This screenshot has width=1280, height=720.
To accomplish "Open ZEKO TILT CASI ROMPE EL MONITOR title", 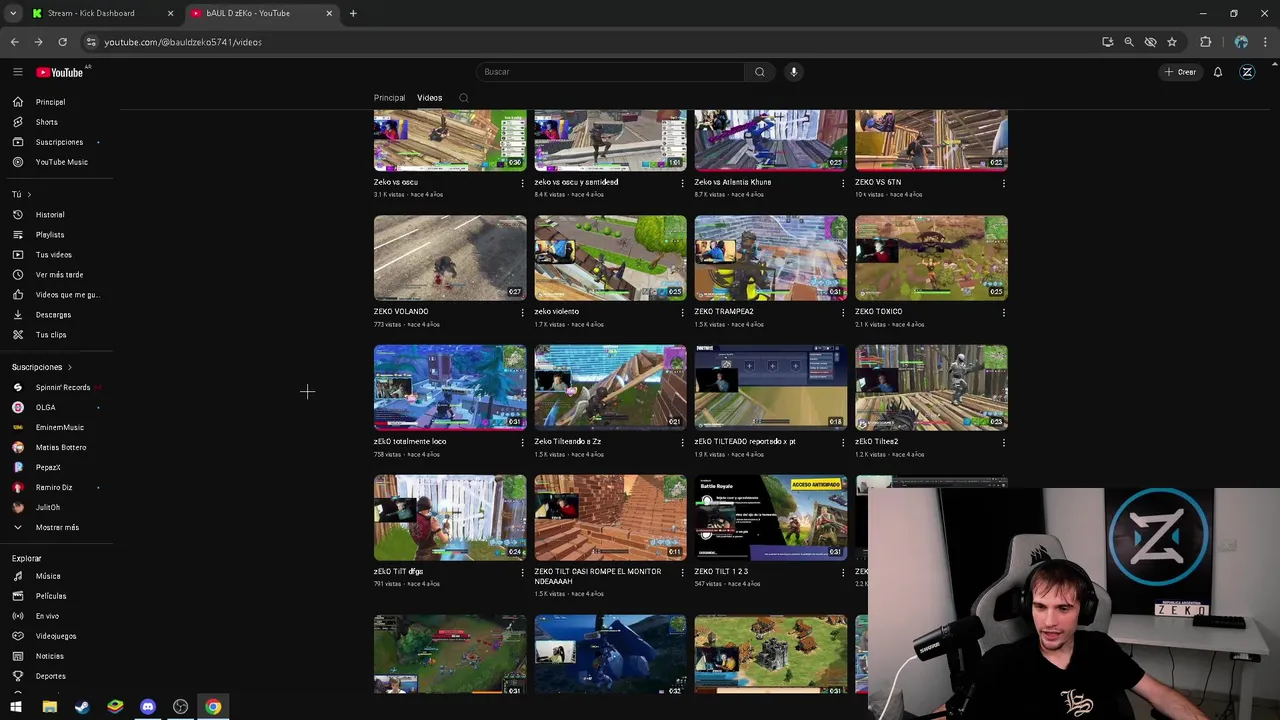I will [x=598, y=576].
